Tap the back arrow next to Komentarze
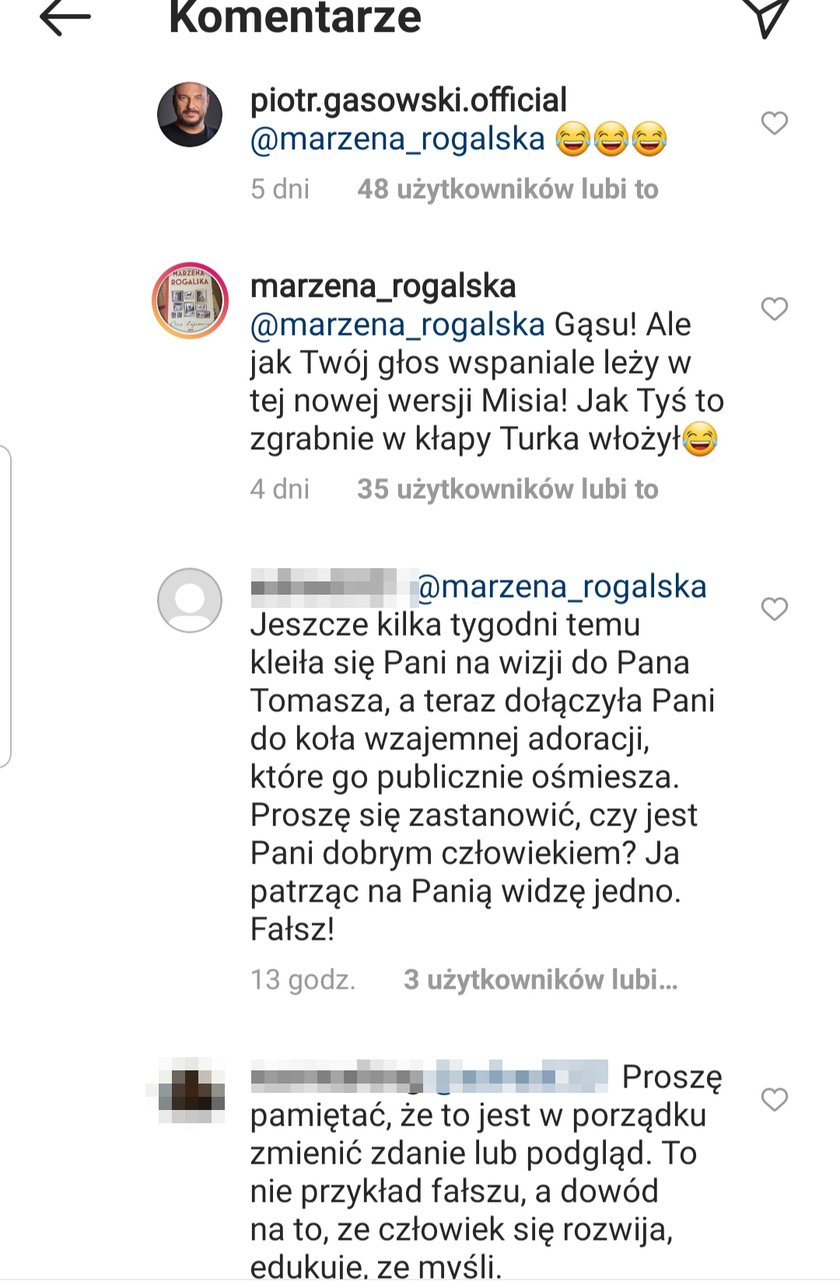The width and height of the screenshot is (840, 1288). tap(64, 17)
